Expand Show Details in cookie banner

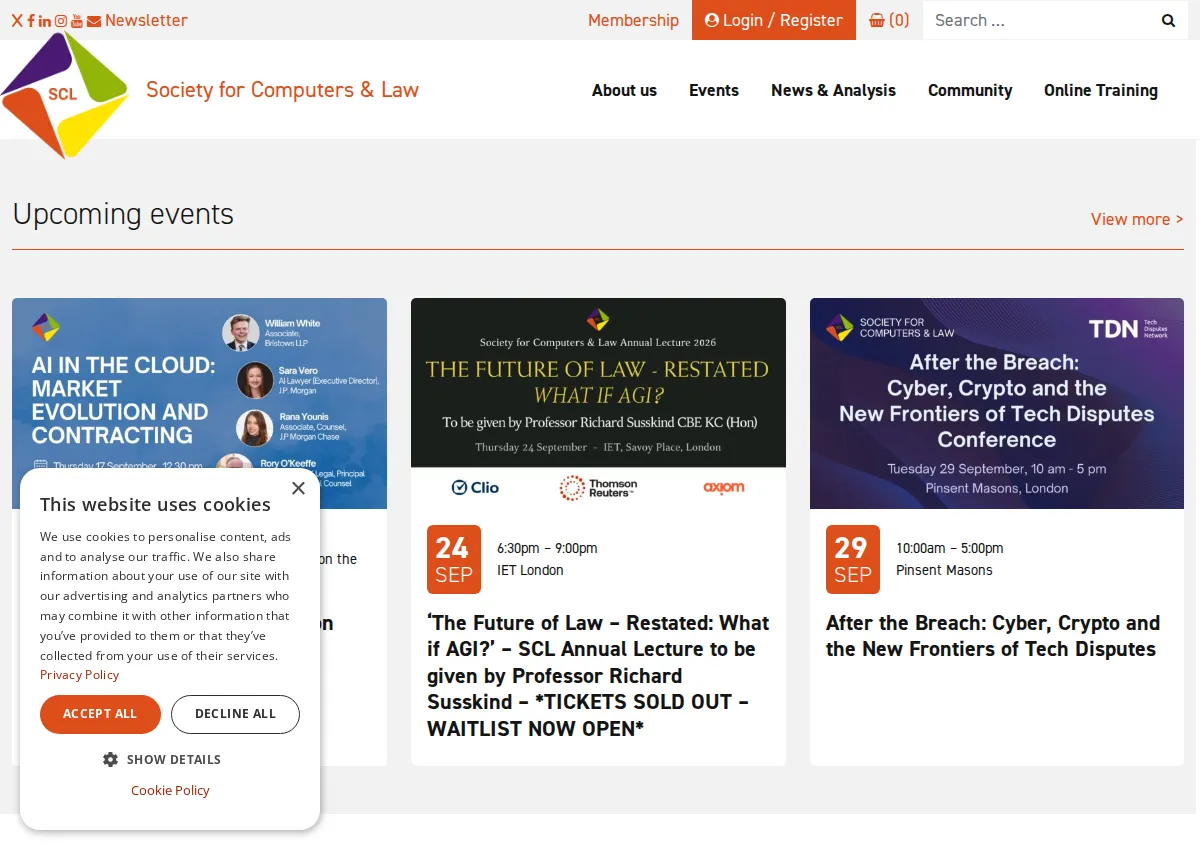tap(162, 760)
